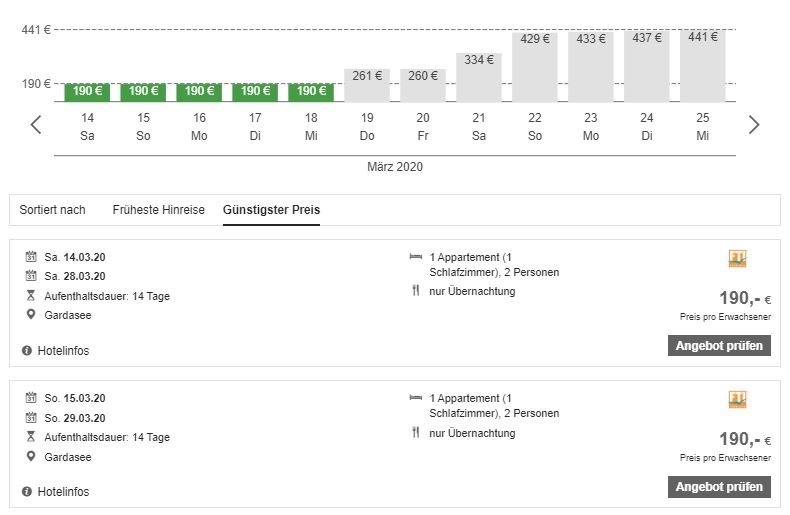Image resolution: width=790 pixels, height=515 pixels.
Task: Click hourglass icon beside Aufenthaltsdauer in first offer
Action: [31, 296]
